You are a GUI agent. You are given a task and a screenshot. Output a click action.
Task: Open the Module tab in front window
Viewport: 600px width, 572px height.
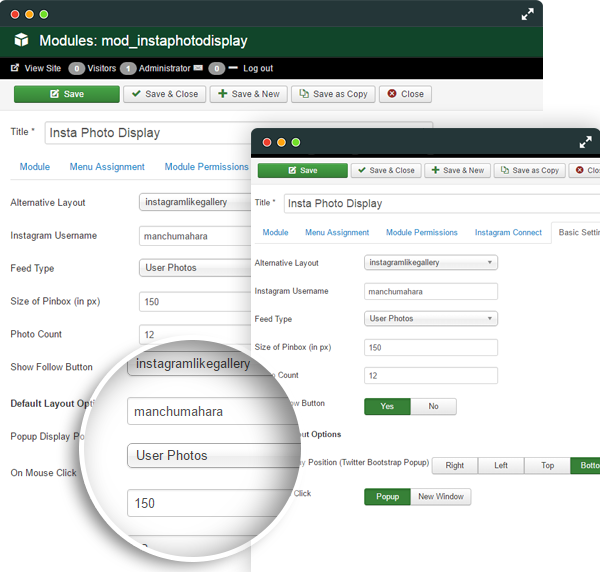pos(276,232)
